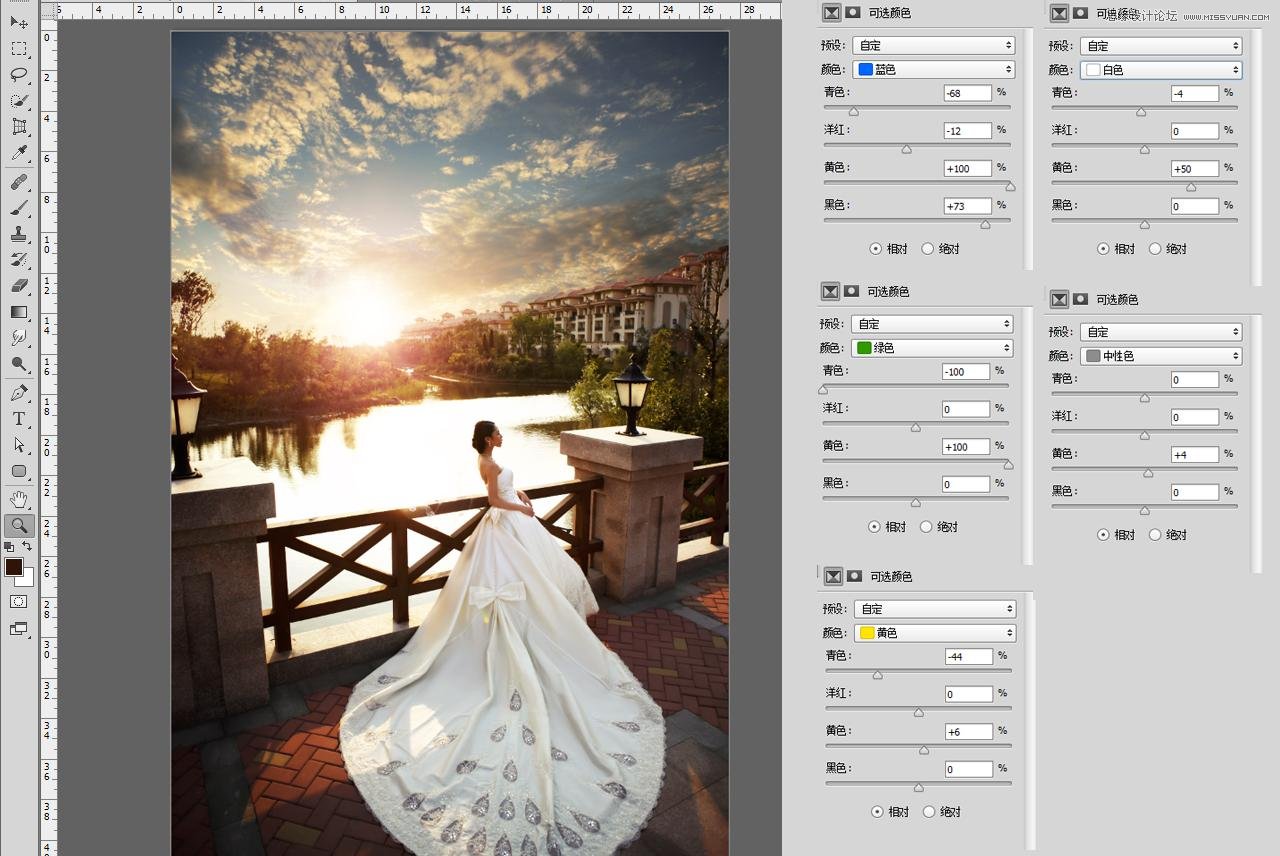Open the 蓝色 color dropdown
The width and height of the screenshot is (1280, 856).
934,70
